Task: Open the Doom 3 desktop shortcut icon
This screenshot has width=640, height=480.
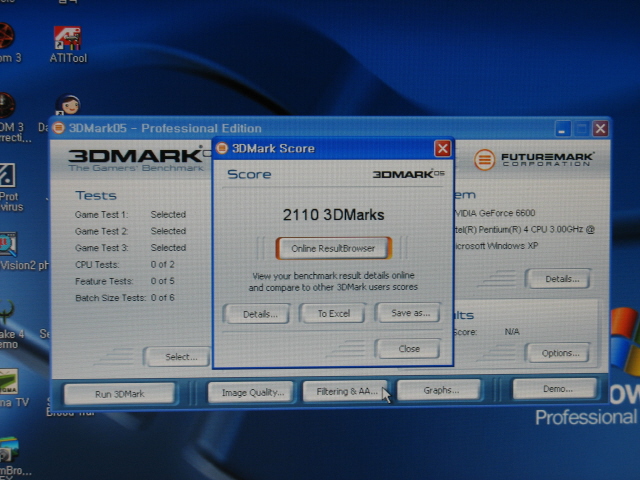Action: point(7,43)
